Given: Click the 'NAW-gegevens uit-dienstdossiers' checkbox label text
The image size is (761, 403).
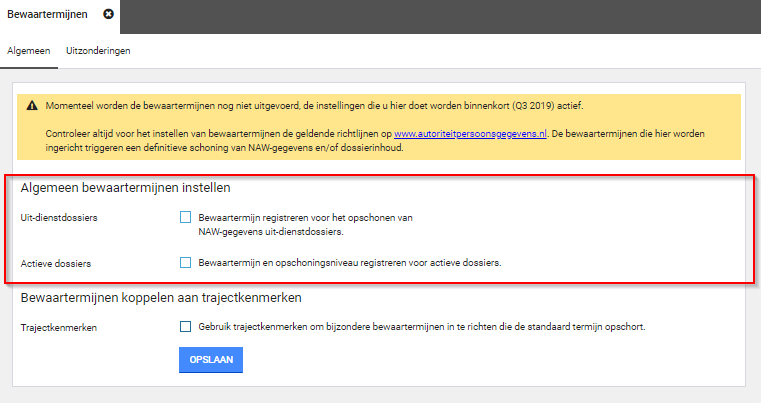Looking at the screenshot, I should tap(270, 232).
